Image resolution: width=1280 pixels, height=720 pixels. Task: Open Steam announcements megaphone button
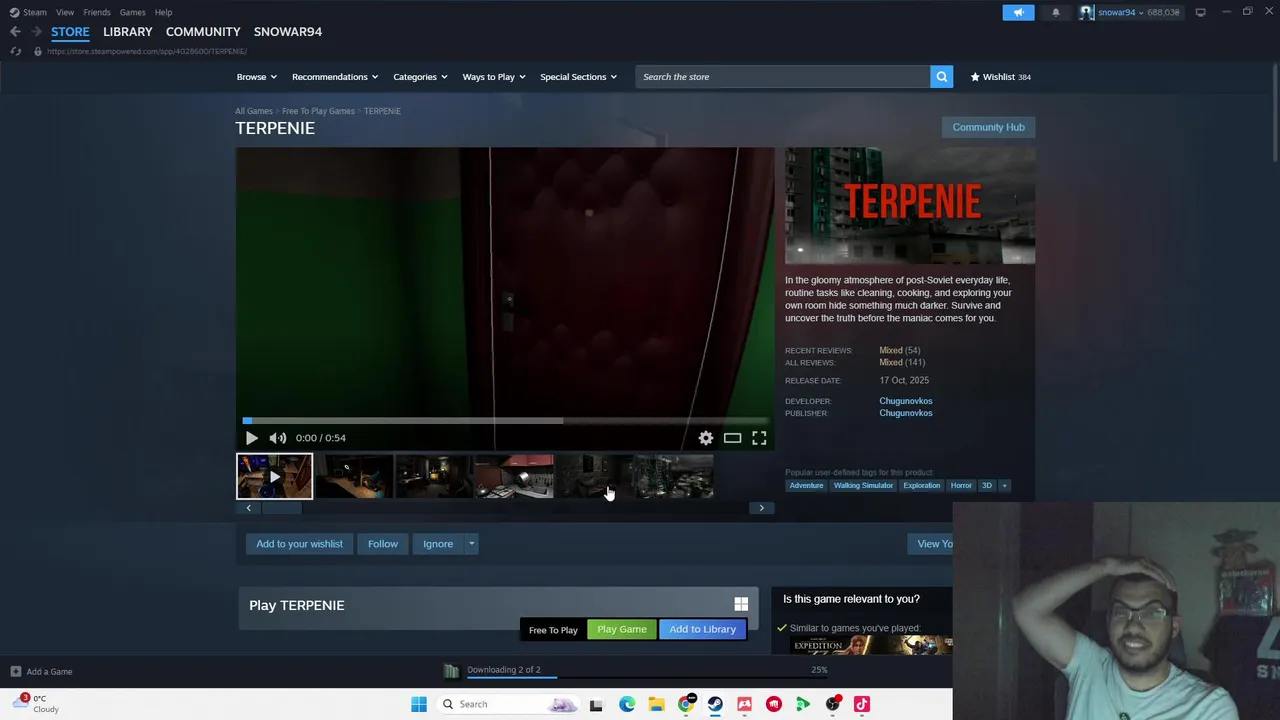[x=1018, y=12]
